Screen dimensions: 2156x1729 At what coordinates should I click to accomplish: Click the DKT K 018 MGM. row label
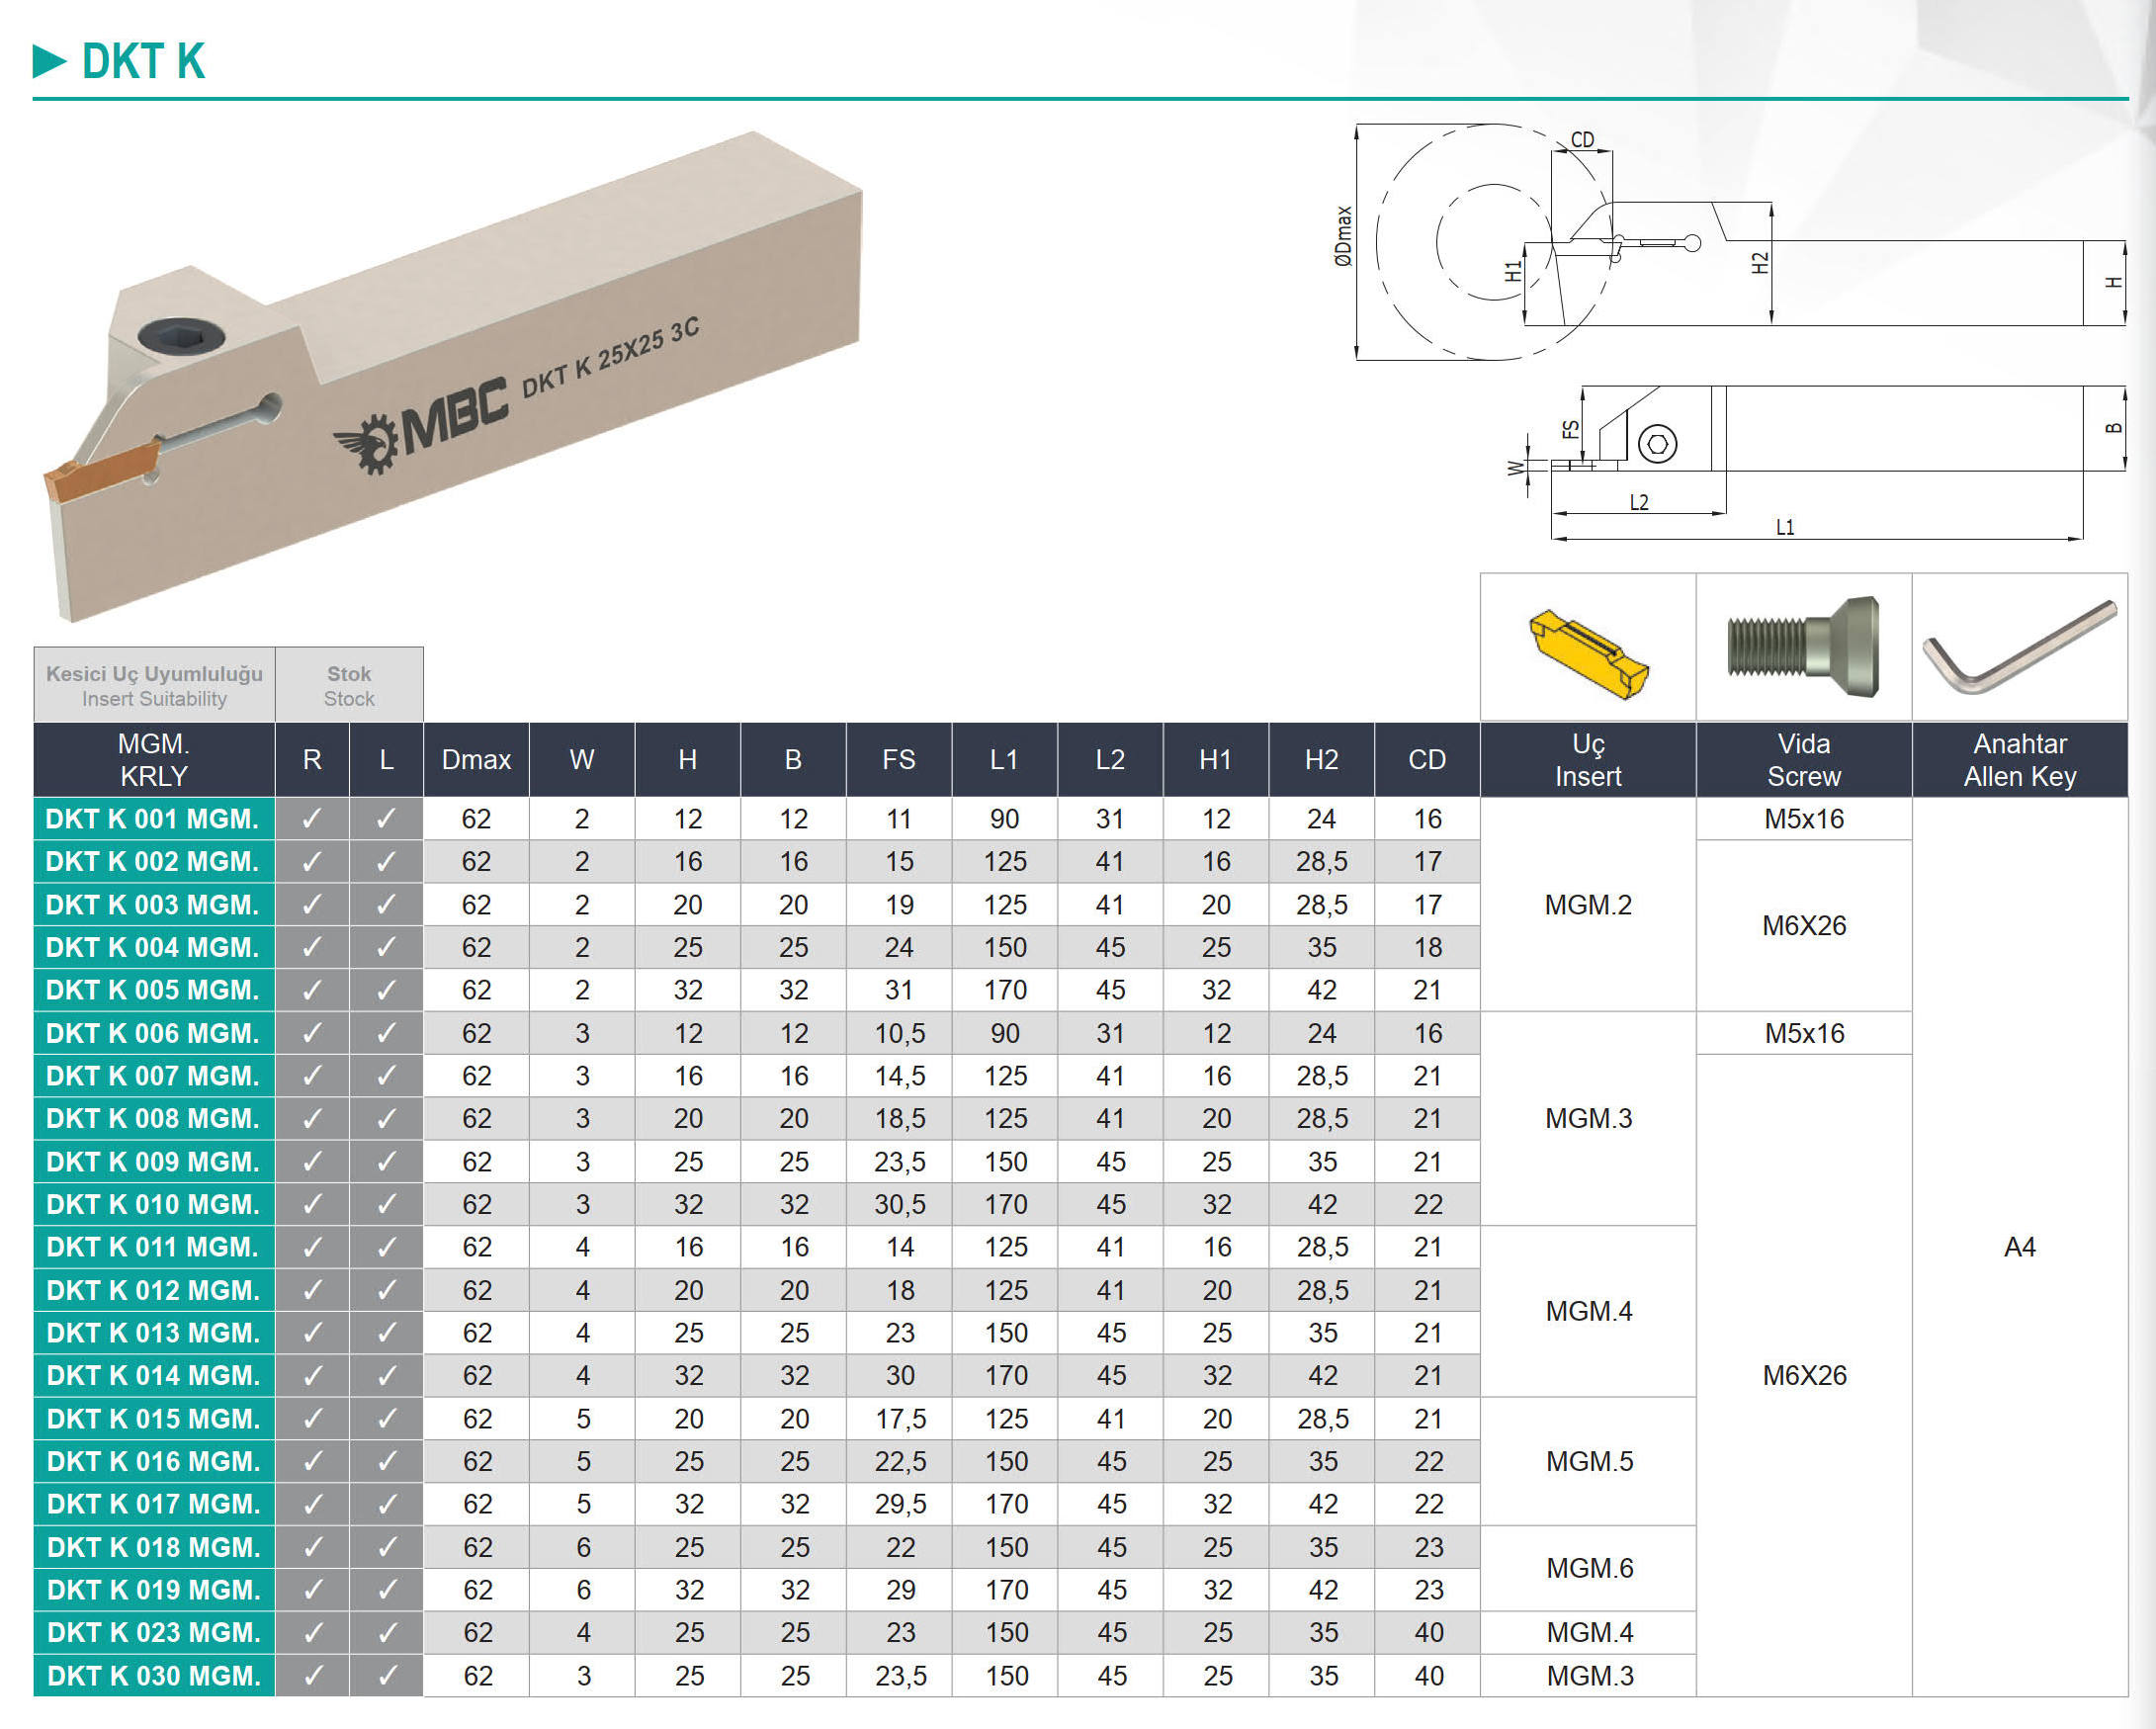[153, 1547]
